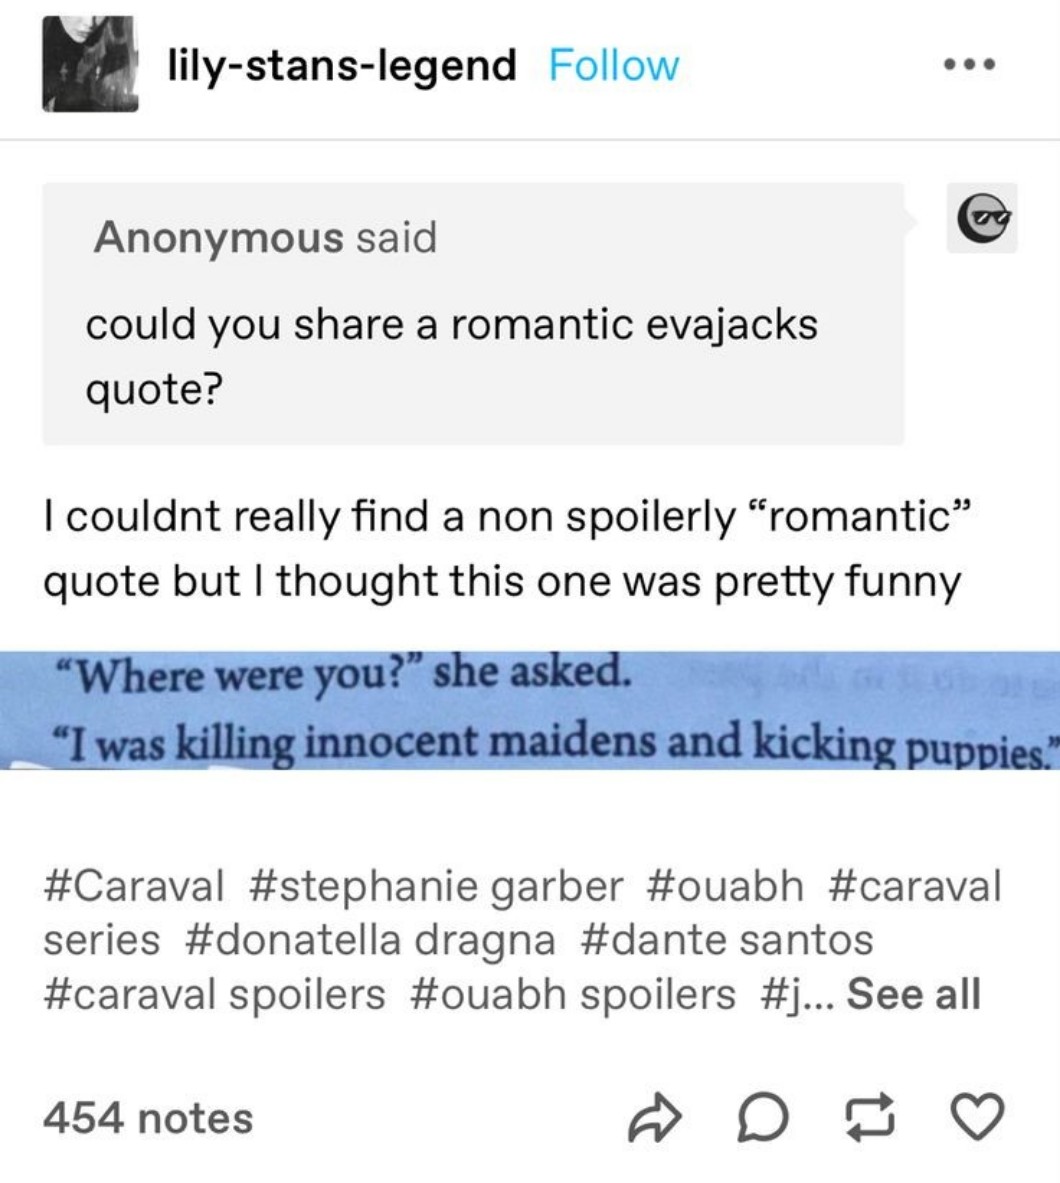Click the Anonymous asker name
The width and height of the screenshot is (1060, 1183).
pos(218,238)
